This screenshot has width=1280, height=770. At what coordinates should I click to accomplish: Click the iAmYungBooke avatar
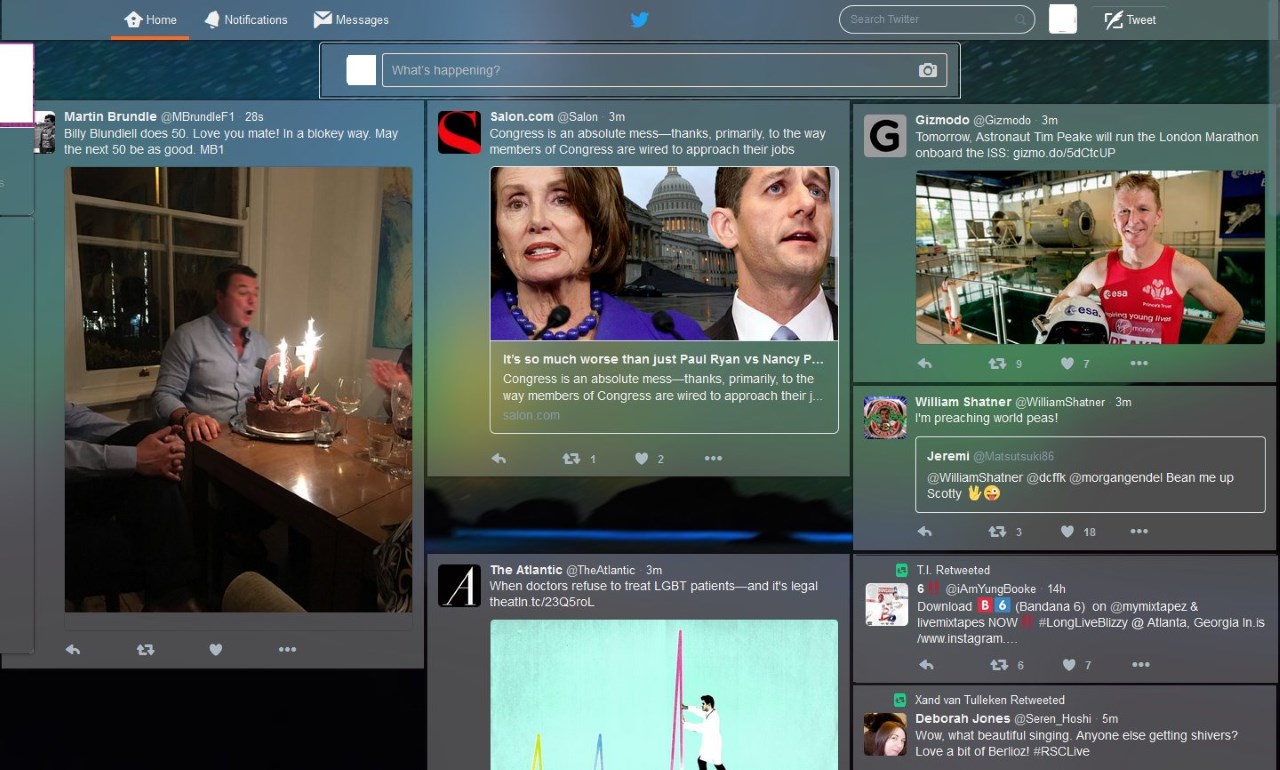[887, 604]
